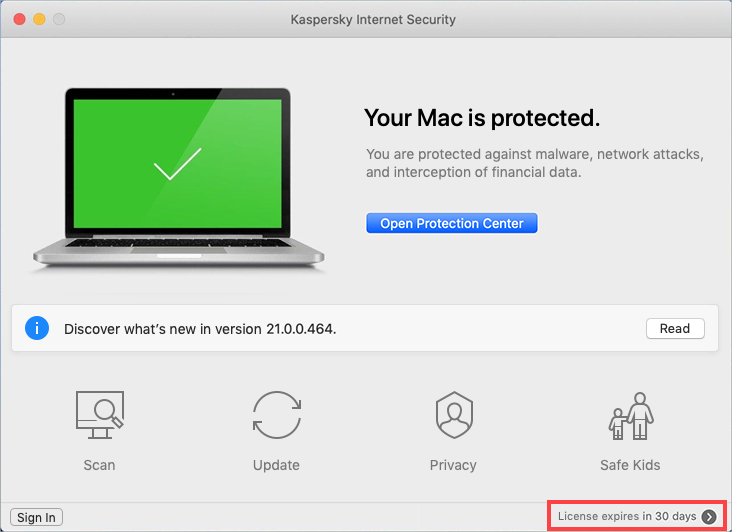Select the Safe Kids label text

click(630, 465)
